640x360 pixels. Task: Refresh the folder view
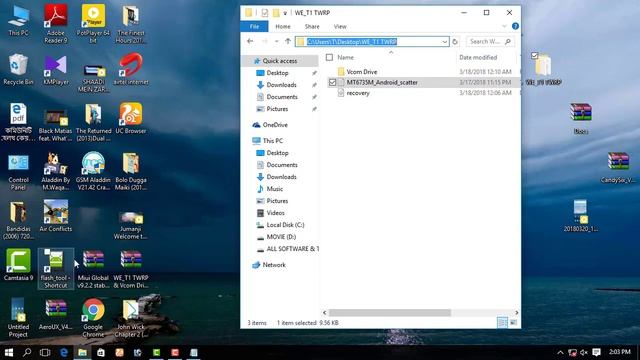pyautogui.click(x=455, y=42)
